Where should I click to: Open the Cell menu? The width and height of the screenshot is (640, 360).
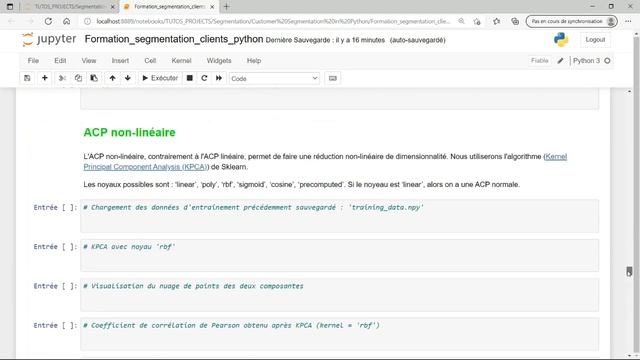pyautogui.click(x=150, y=60)
